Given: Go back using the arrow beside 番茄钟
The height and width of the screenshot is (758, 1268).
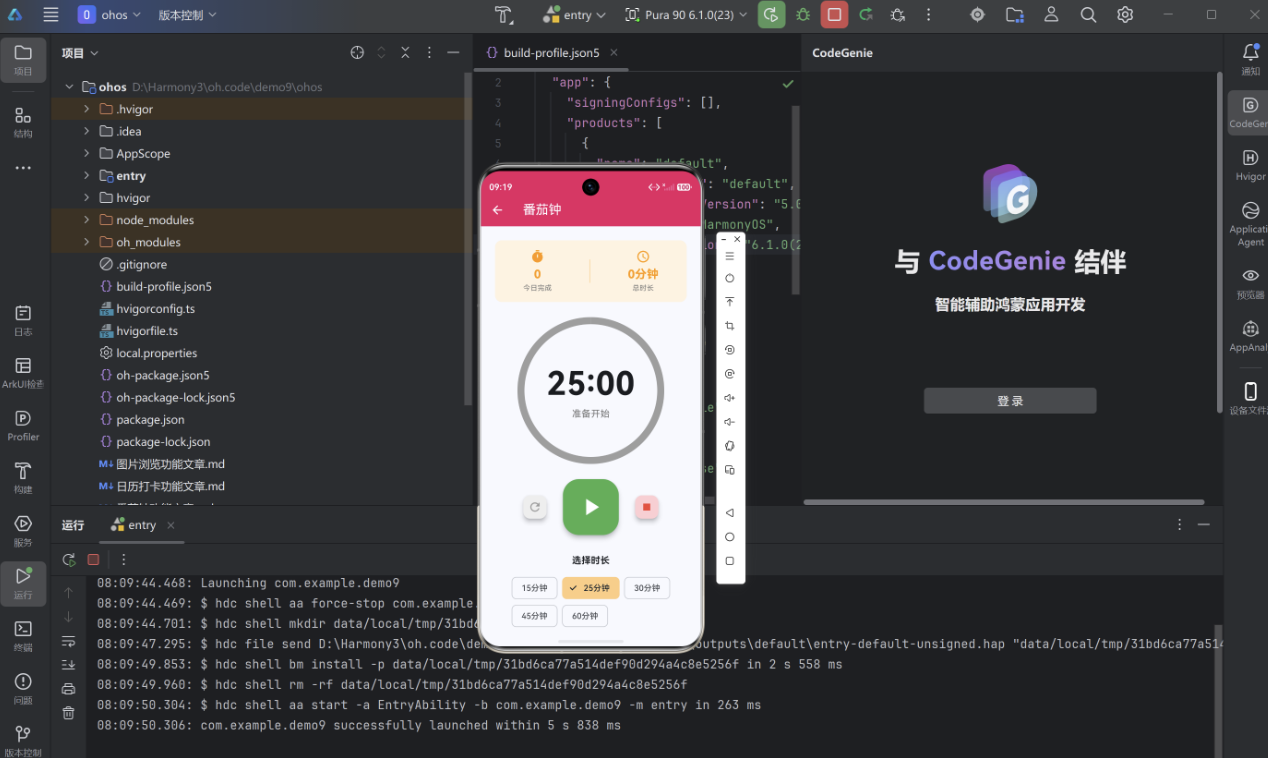Looking at the screenshot, I should tap(498, 210).
